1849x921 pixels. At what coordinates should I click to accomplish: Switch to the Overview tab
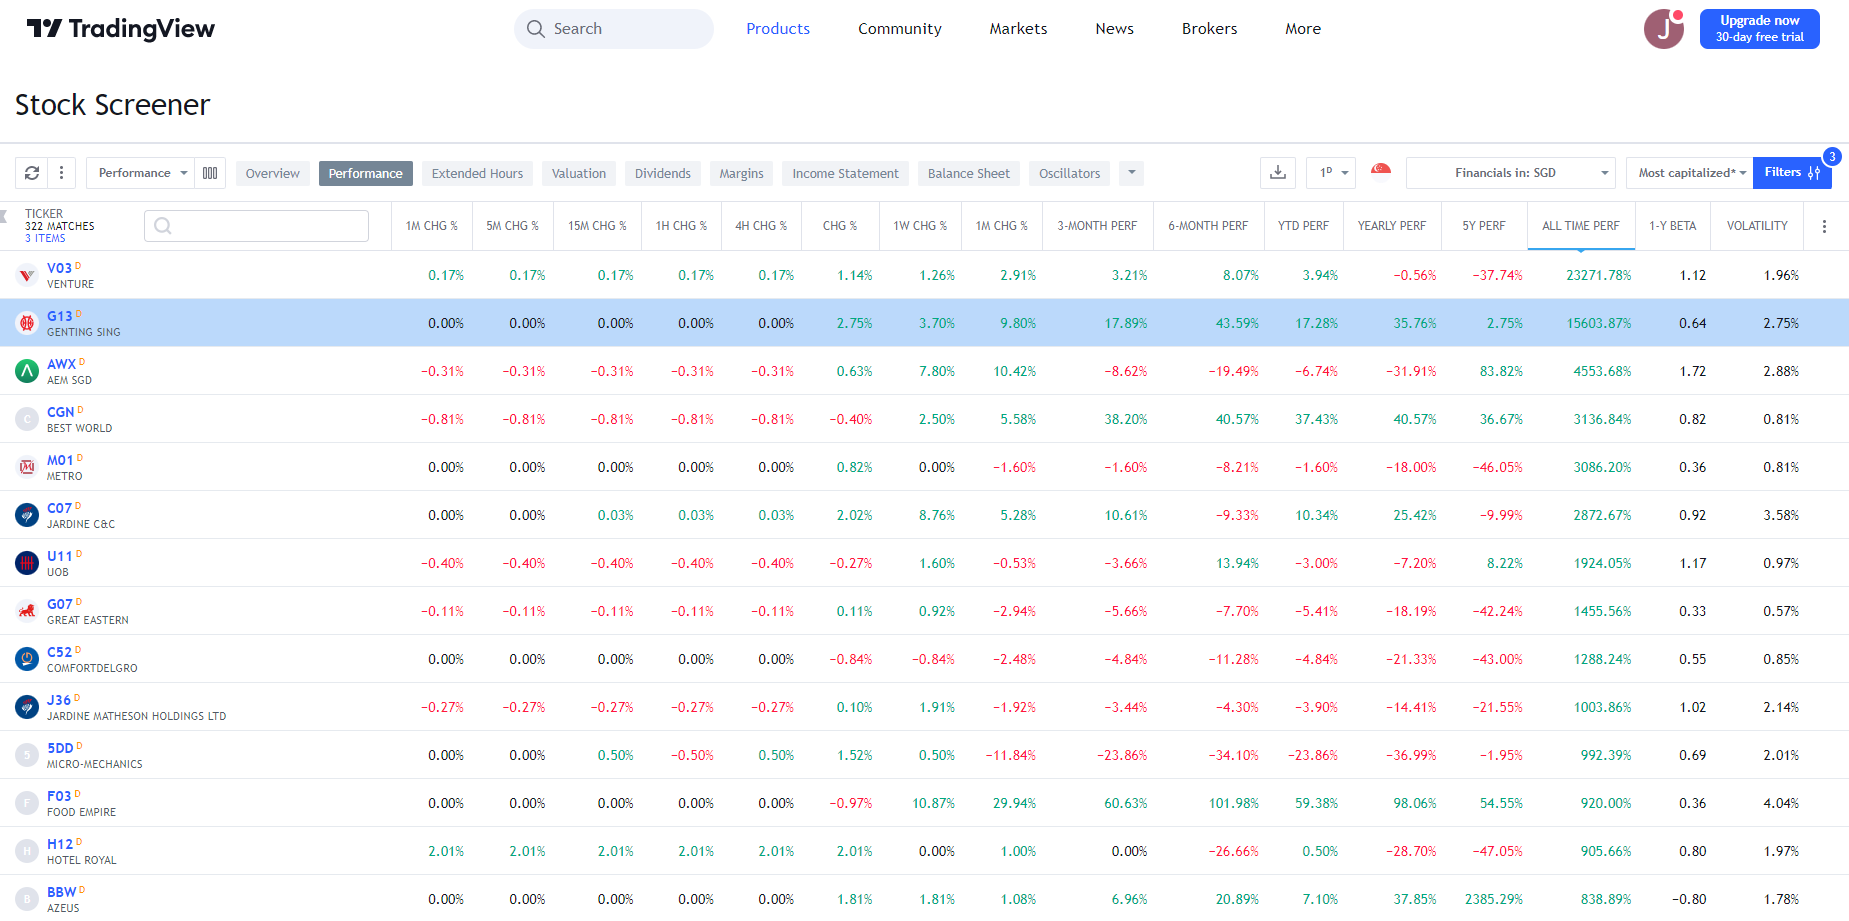pos(272,172)
